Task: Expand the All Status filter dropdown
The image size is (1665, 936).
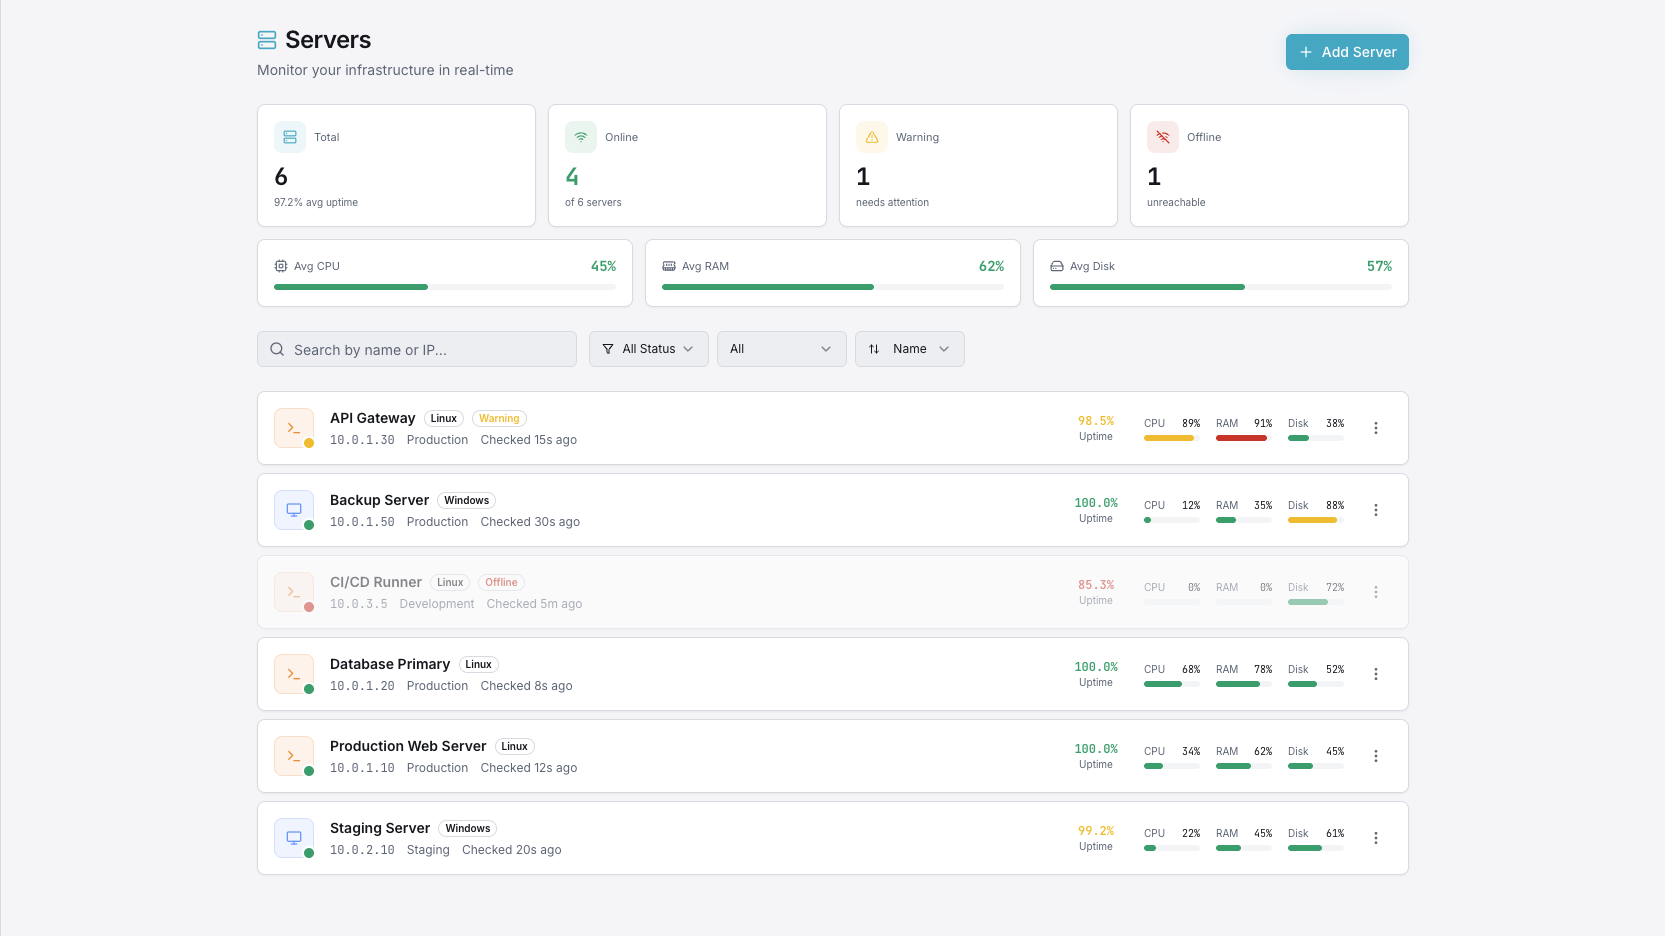Action: (x=648, y=349)
